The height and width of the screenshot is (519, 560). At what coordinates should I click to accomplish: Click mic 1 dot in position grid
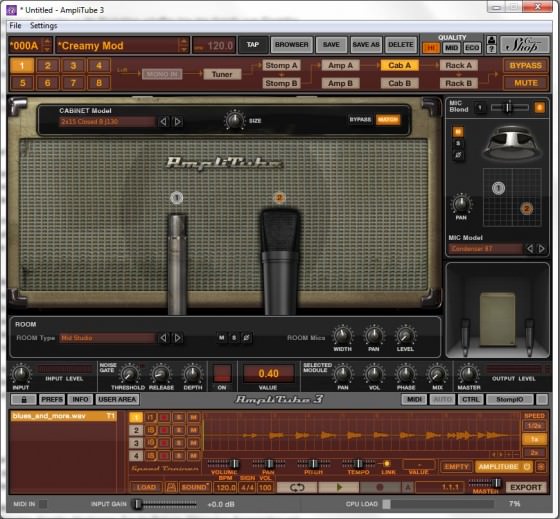[x=498, y=188]
